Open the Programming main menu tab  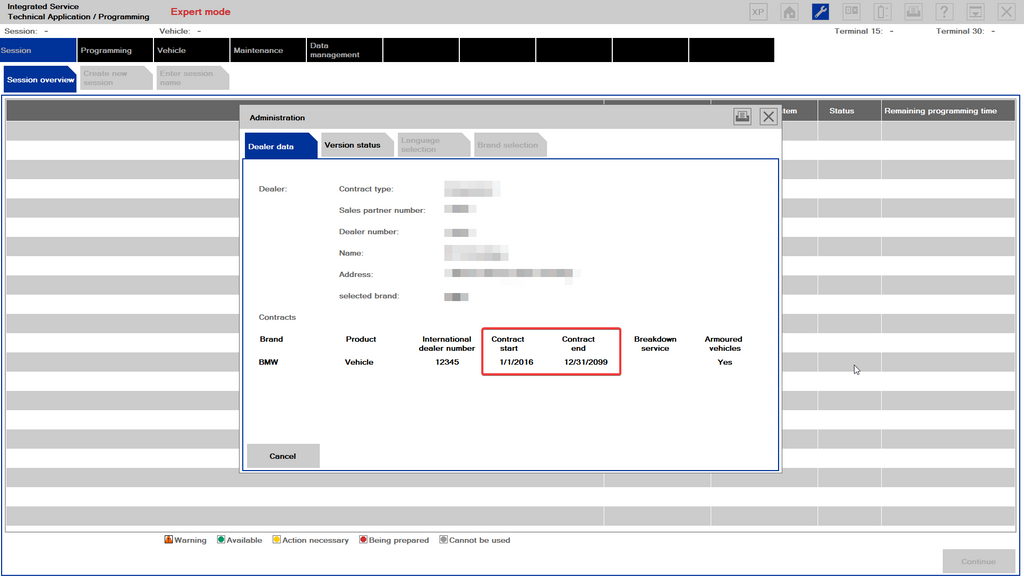(115, 50)
